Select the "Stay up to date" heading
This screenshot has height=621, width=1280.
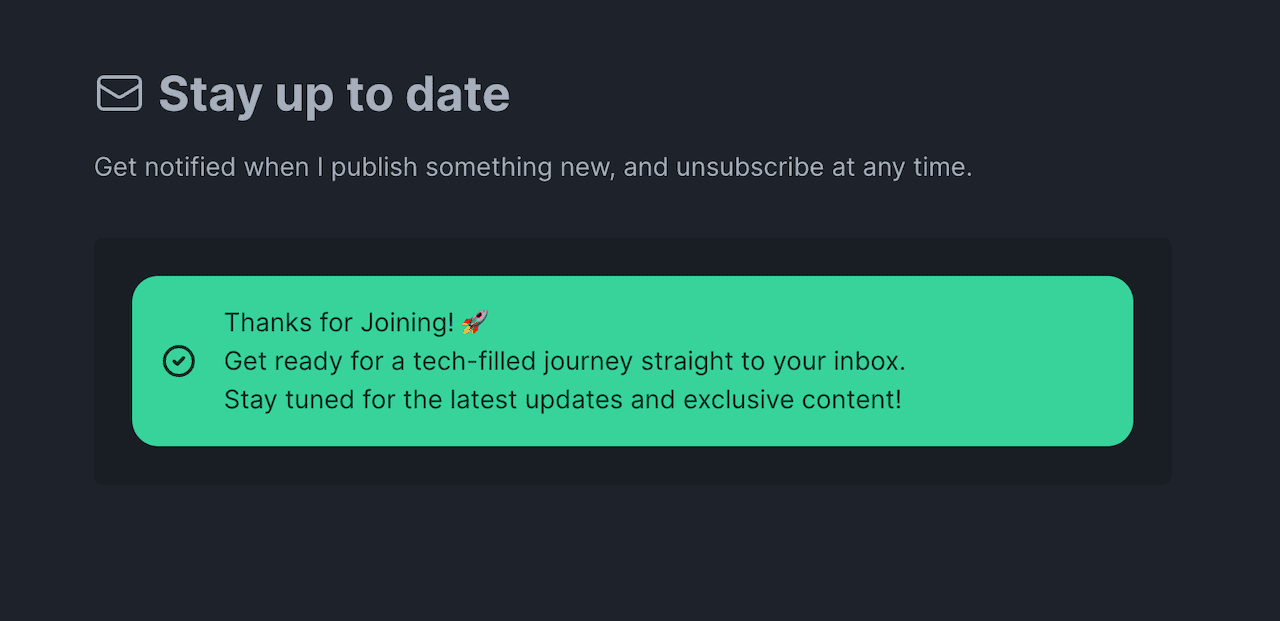[x=334, y=94]
